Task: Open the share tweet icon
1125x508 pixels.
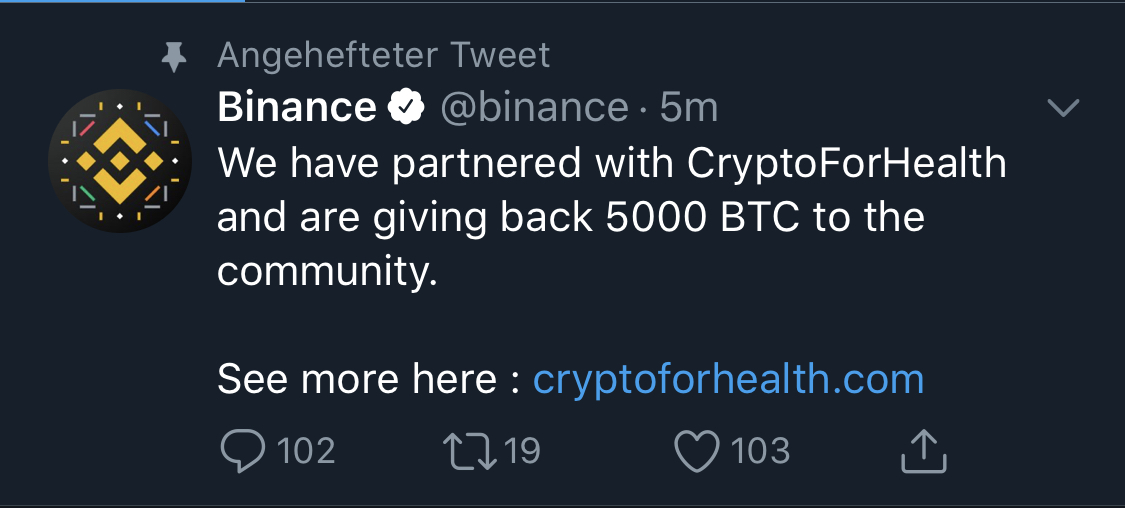Action: pos(923,451)
